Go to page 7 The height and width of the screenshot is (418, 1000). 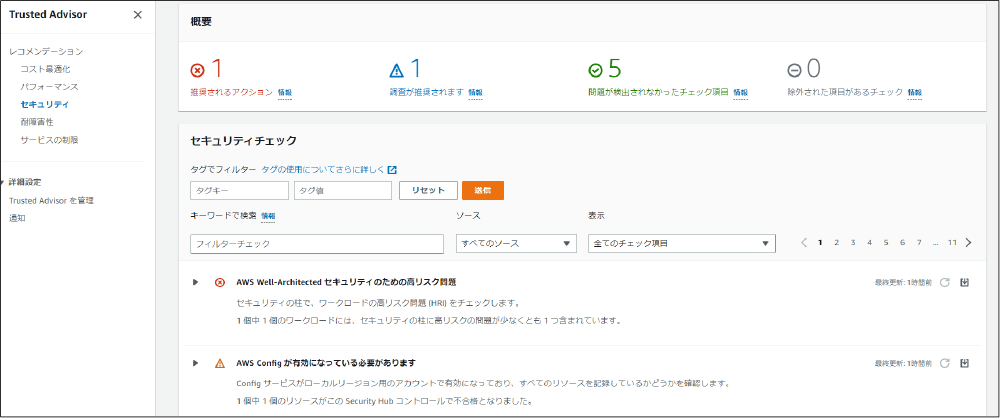(x=919, y=243)
